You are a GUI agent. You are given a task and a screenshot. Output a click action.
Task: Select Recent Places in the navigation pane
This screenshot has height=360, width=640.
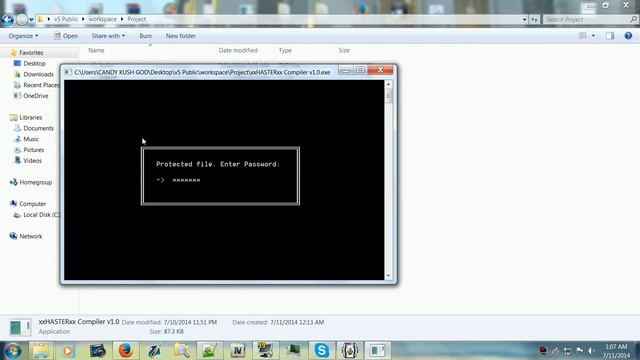36,85
